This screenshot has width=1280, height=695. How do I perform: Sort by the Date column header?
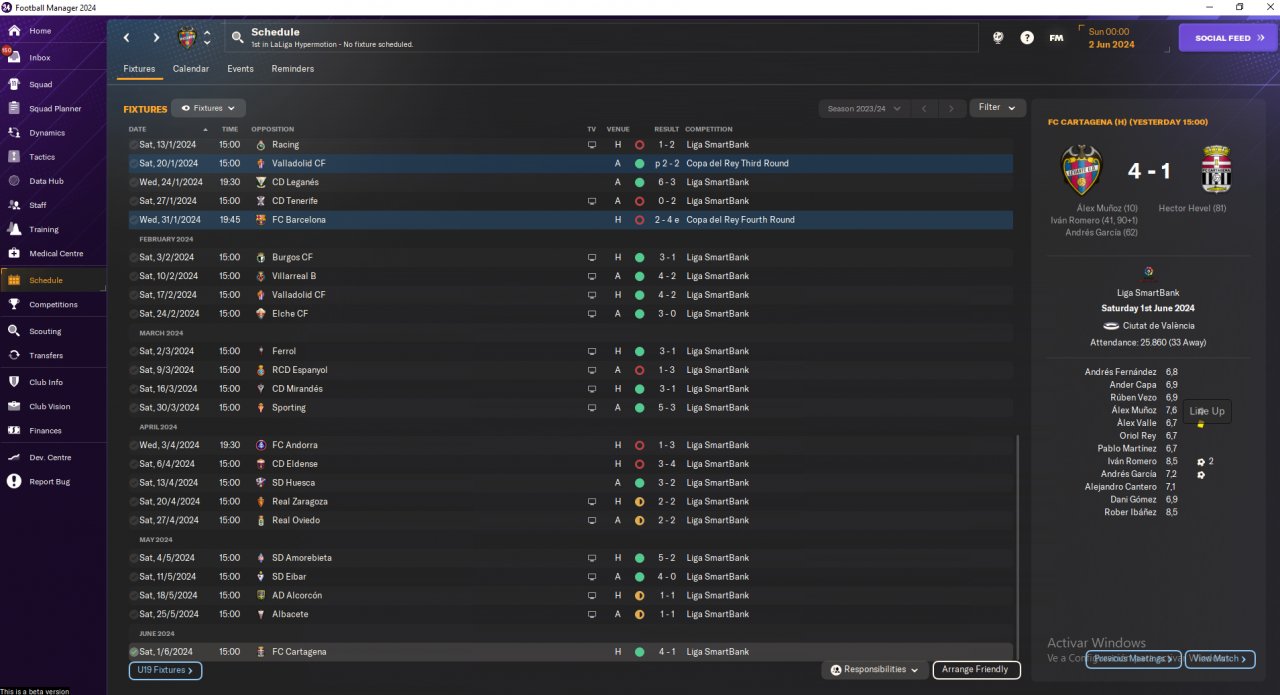[x=137, y=129]
